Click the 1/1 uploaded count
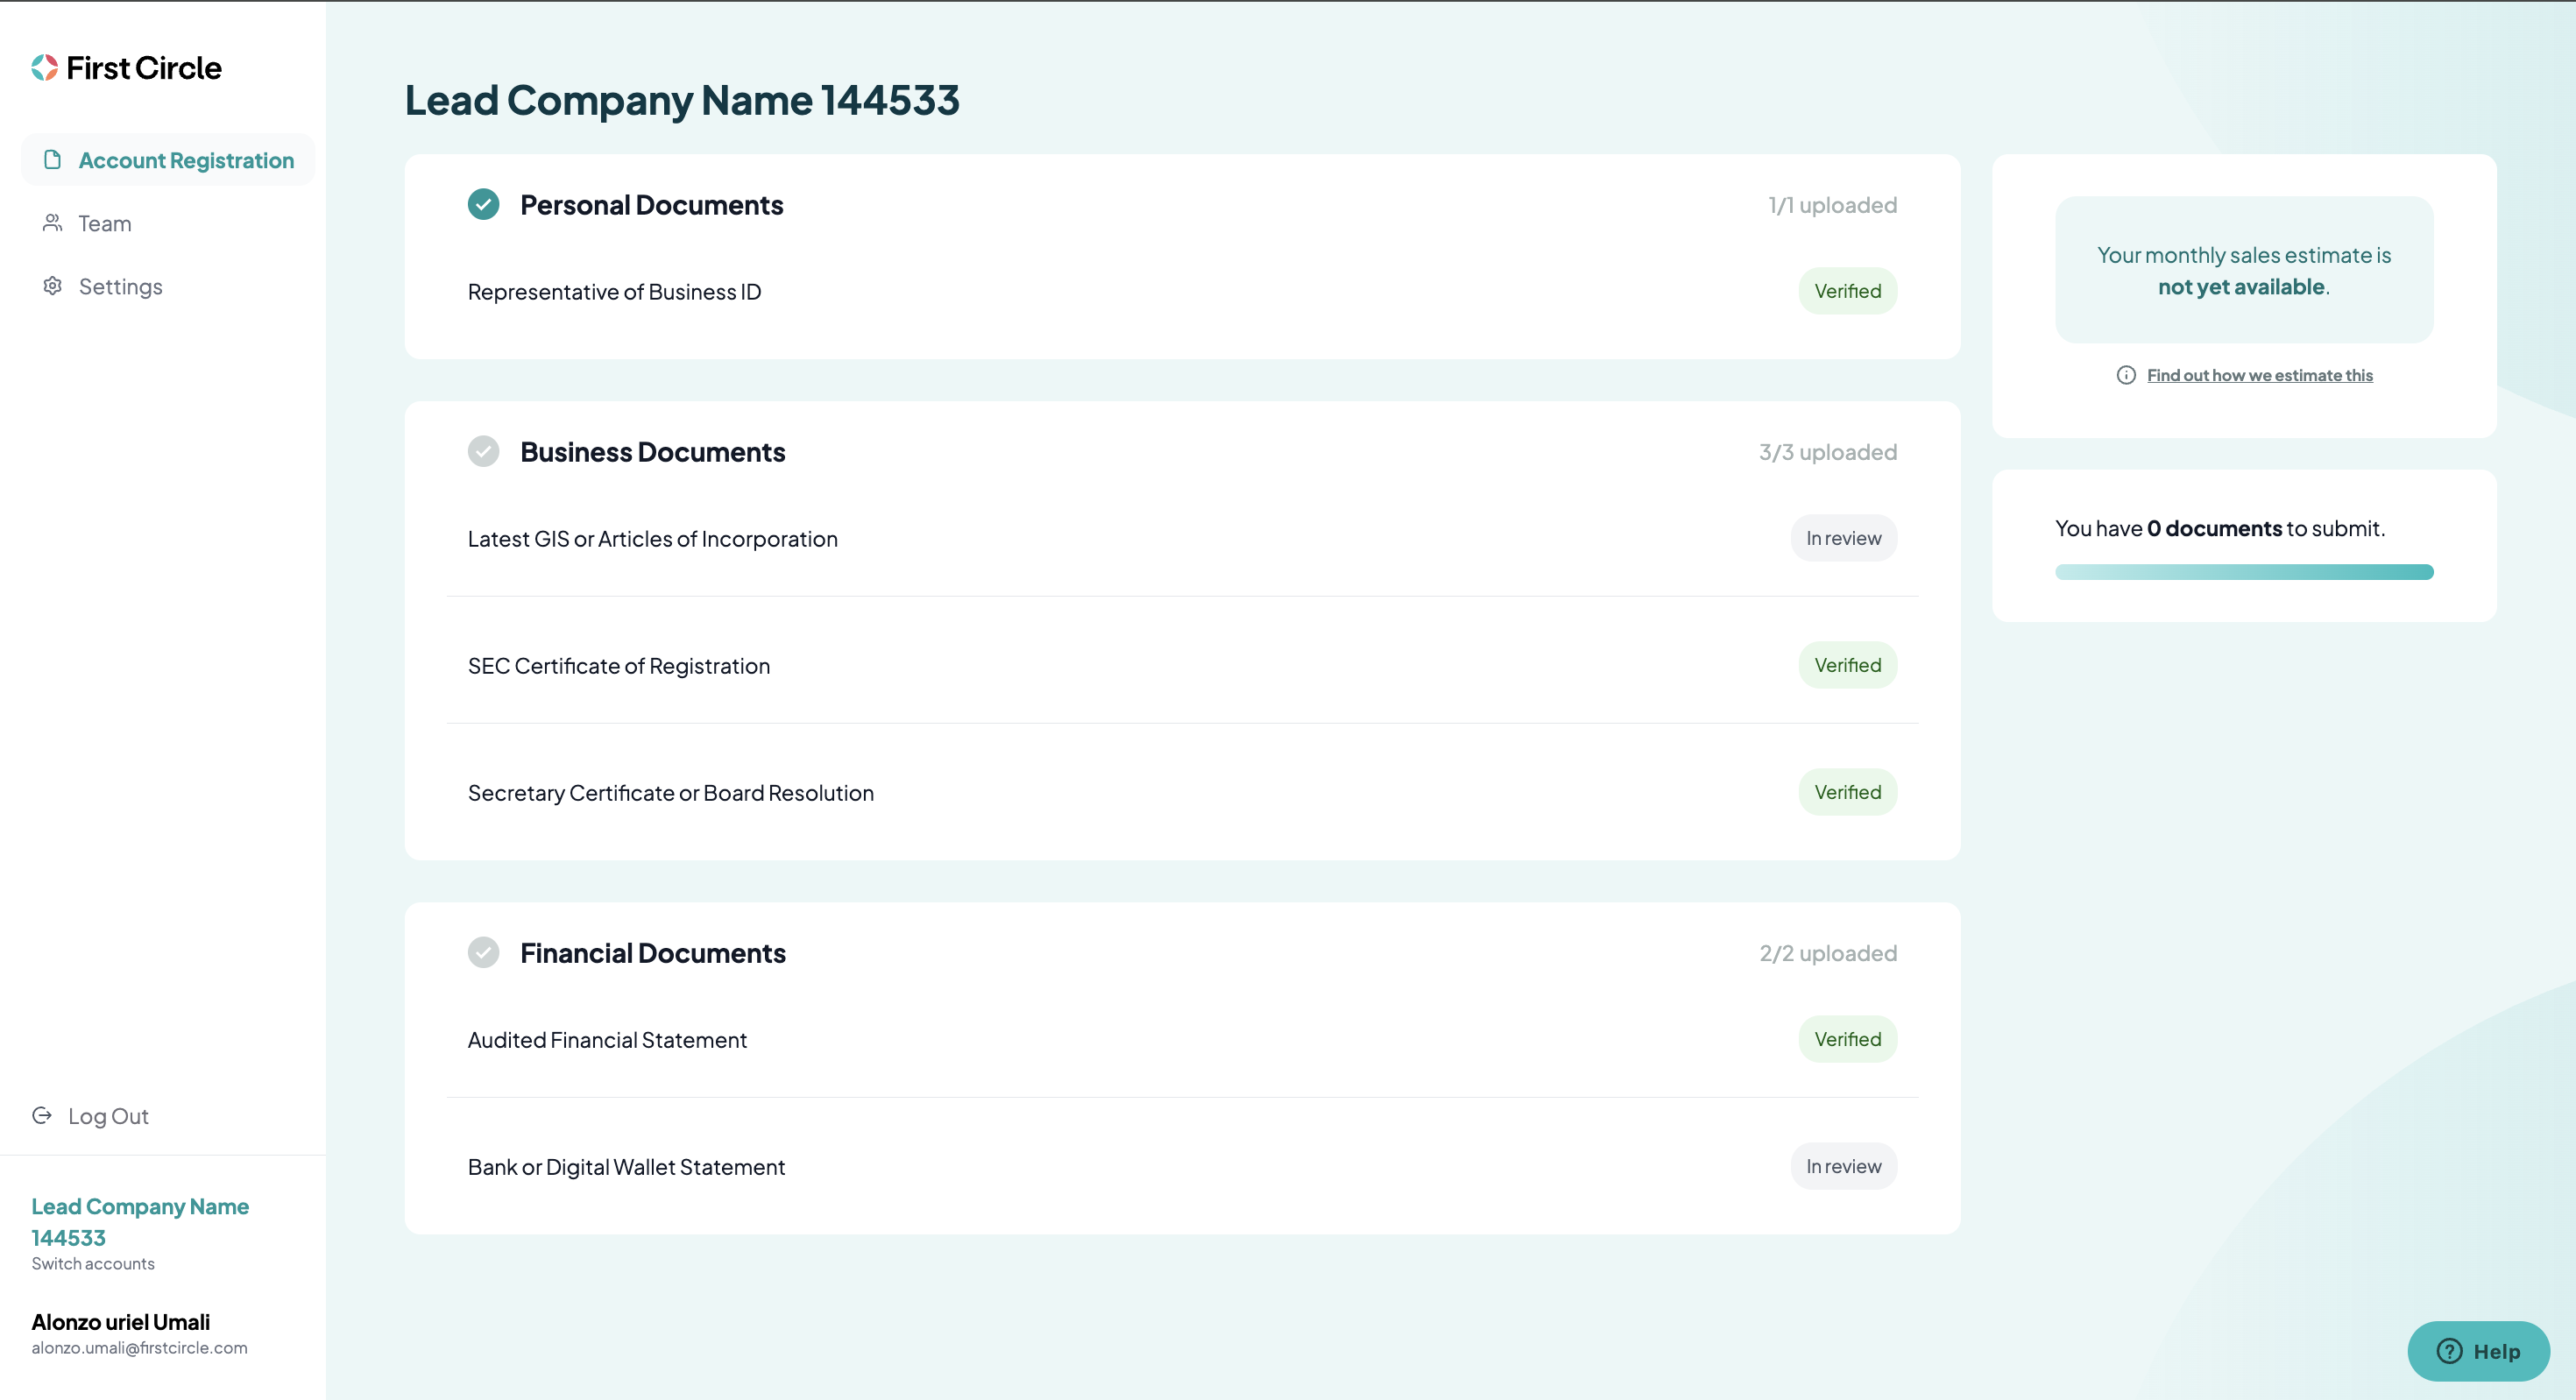2576x1400 pixels. (1832, 205)
